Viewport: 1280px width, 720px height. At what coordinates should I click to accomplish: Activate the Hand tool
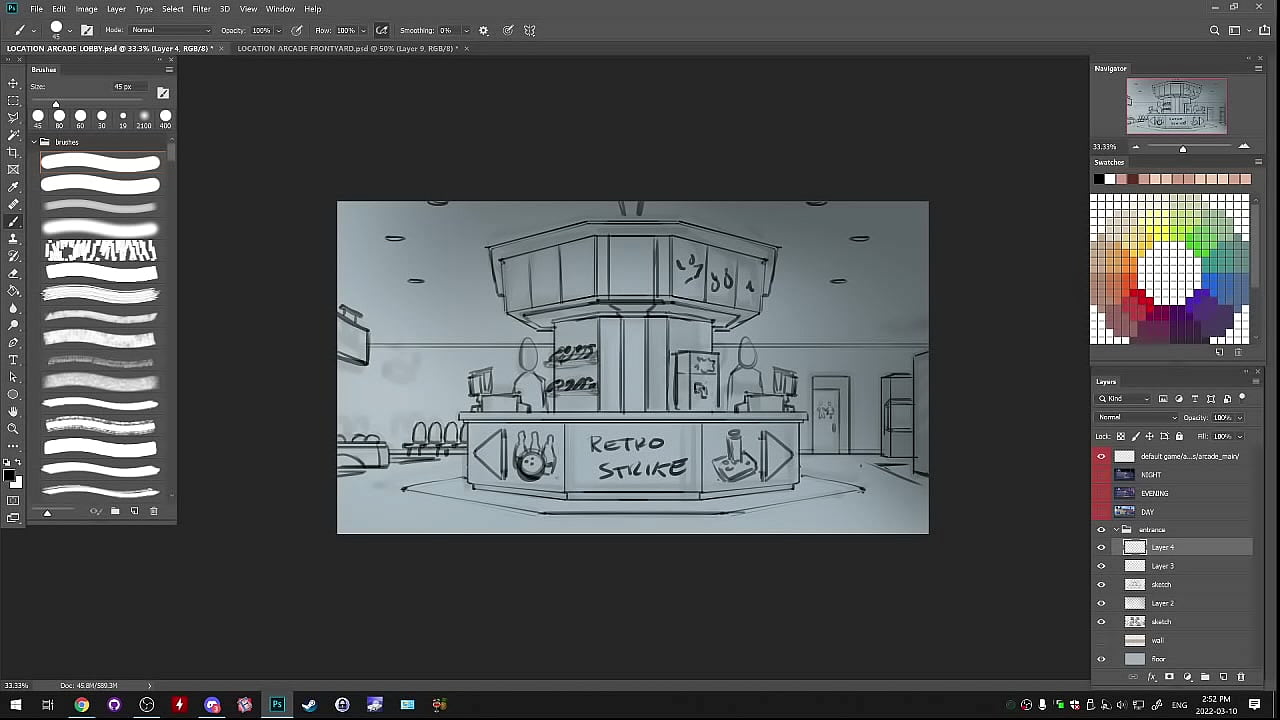coord(13,411)
